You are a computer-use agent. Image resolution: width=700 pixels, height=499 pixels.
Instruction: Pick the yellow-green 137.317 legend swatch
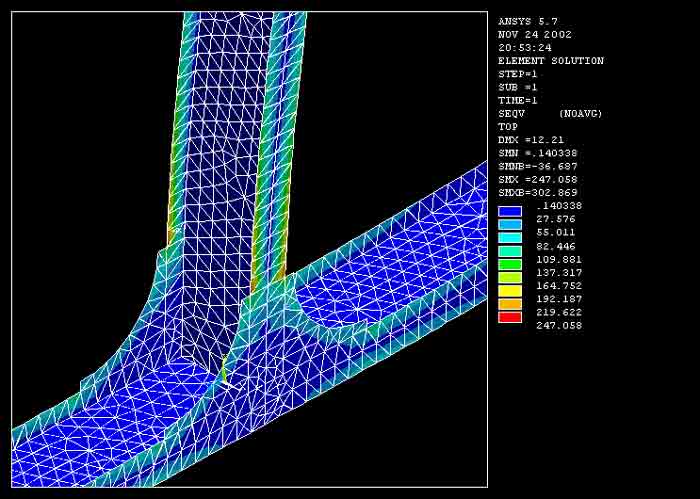click(x=510, y=278)
